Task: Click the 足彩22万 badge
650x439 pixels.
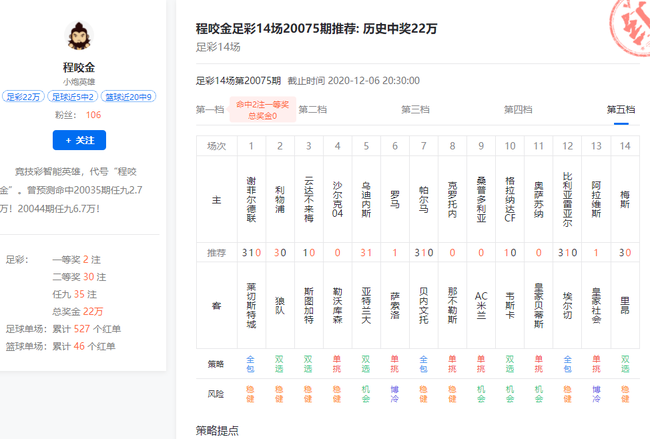Action: tap(23, 97)
